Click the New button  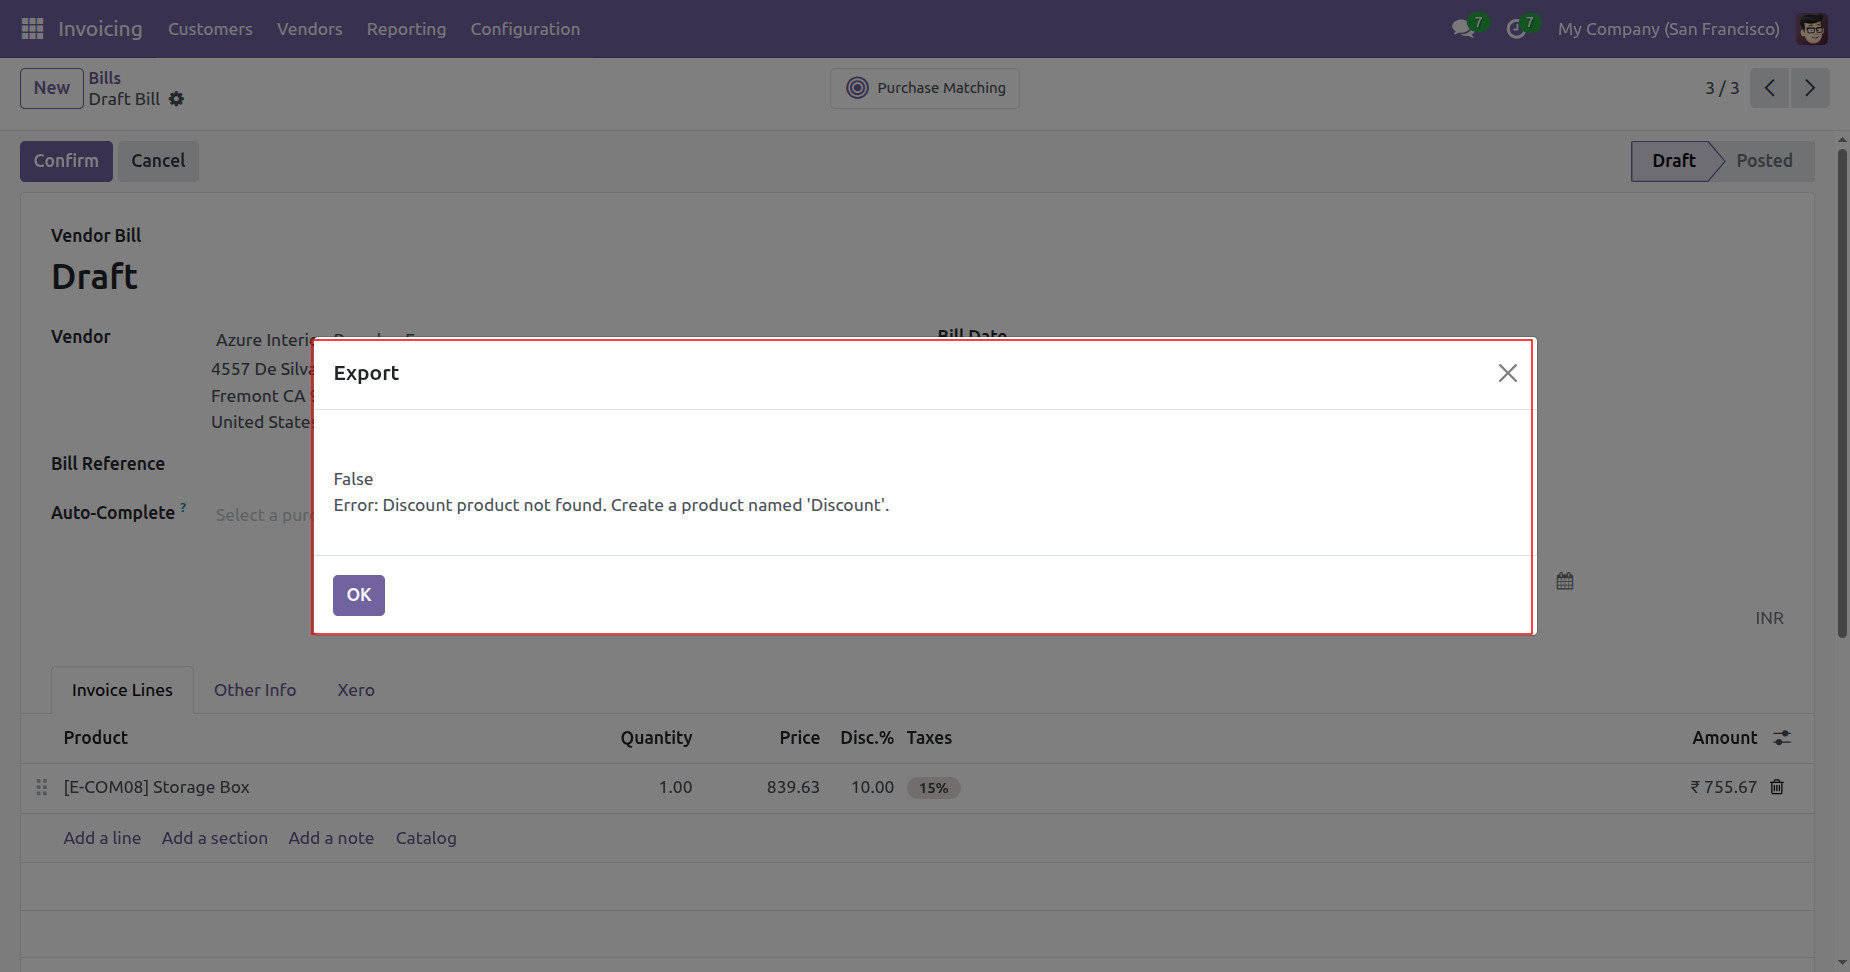coord(52,88)
